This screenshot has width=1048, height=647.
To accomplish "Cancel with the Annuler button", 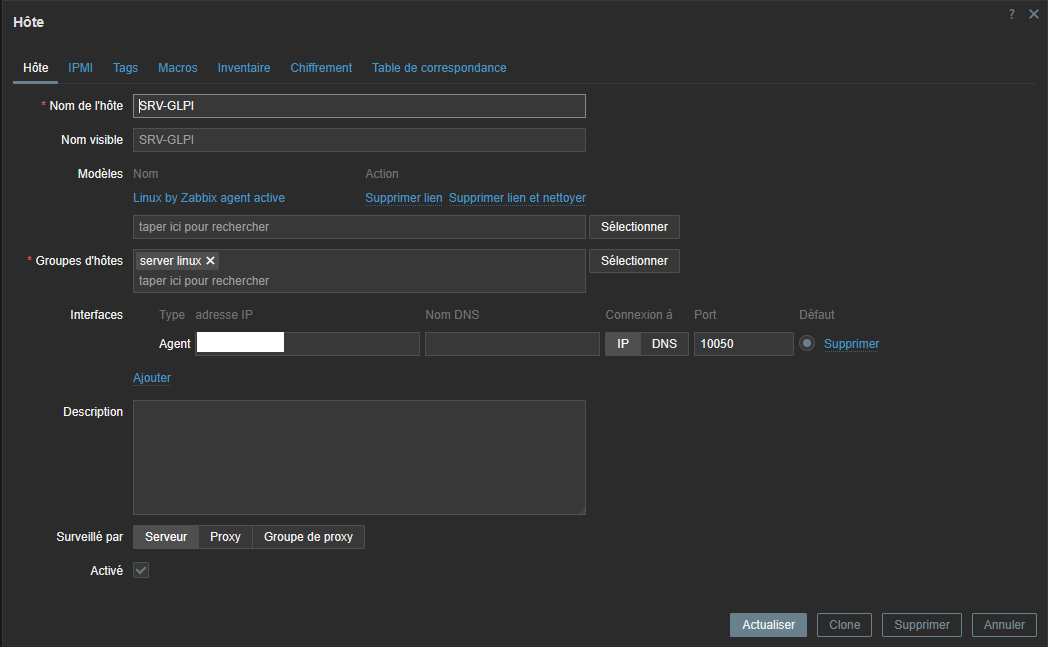I will (x=1004, y=625).
